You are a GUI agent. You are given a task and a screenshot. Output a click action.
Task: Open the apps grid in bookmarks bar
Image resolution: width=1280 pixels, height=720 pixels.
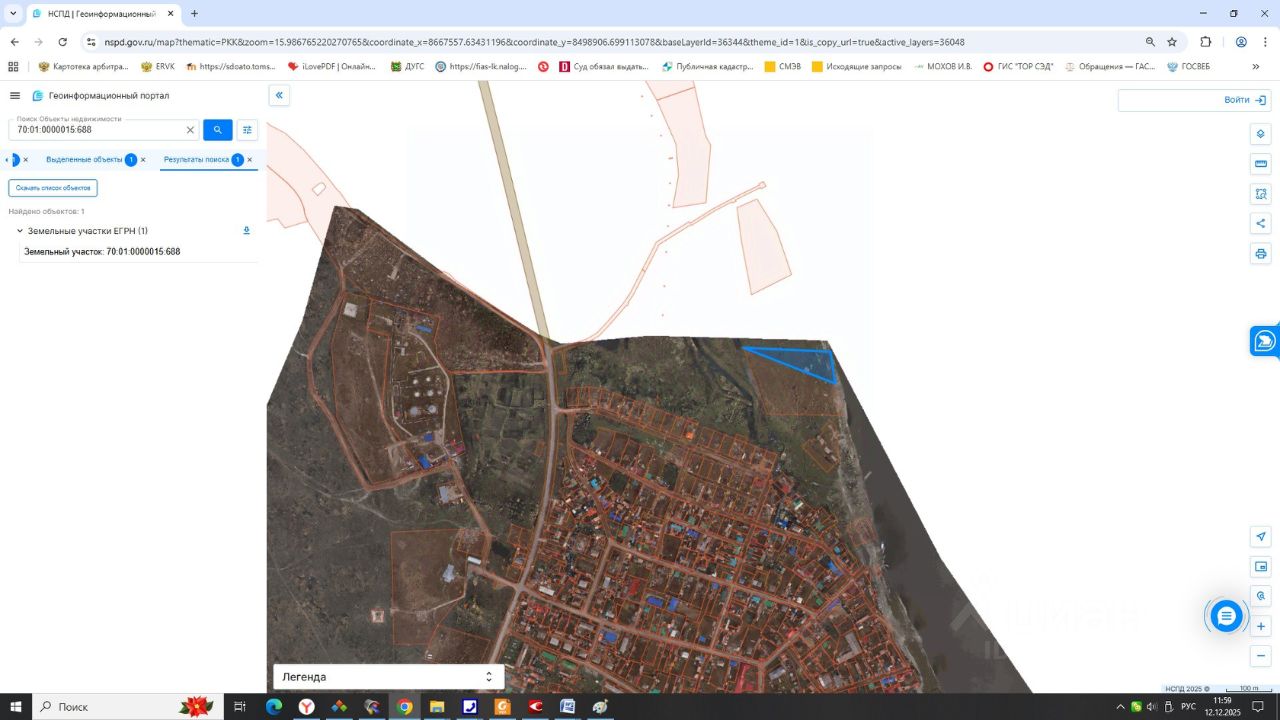click(x=13, y=67)
